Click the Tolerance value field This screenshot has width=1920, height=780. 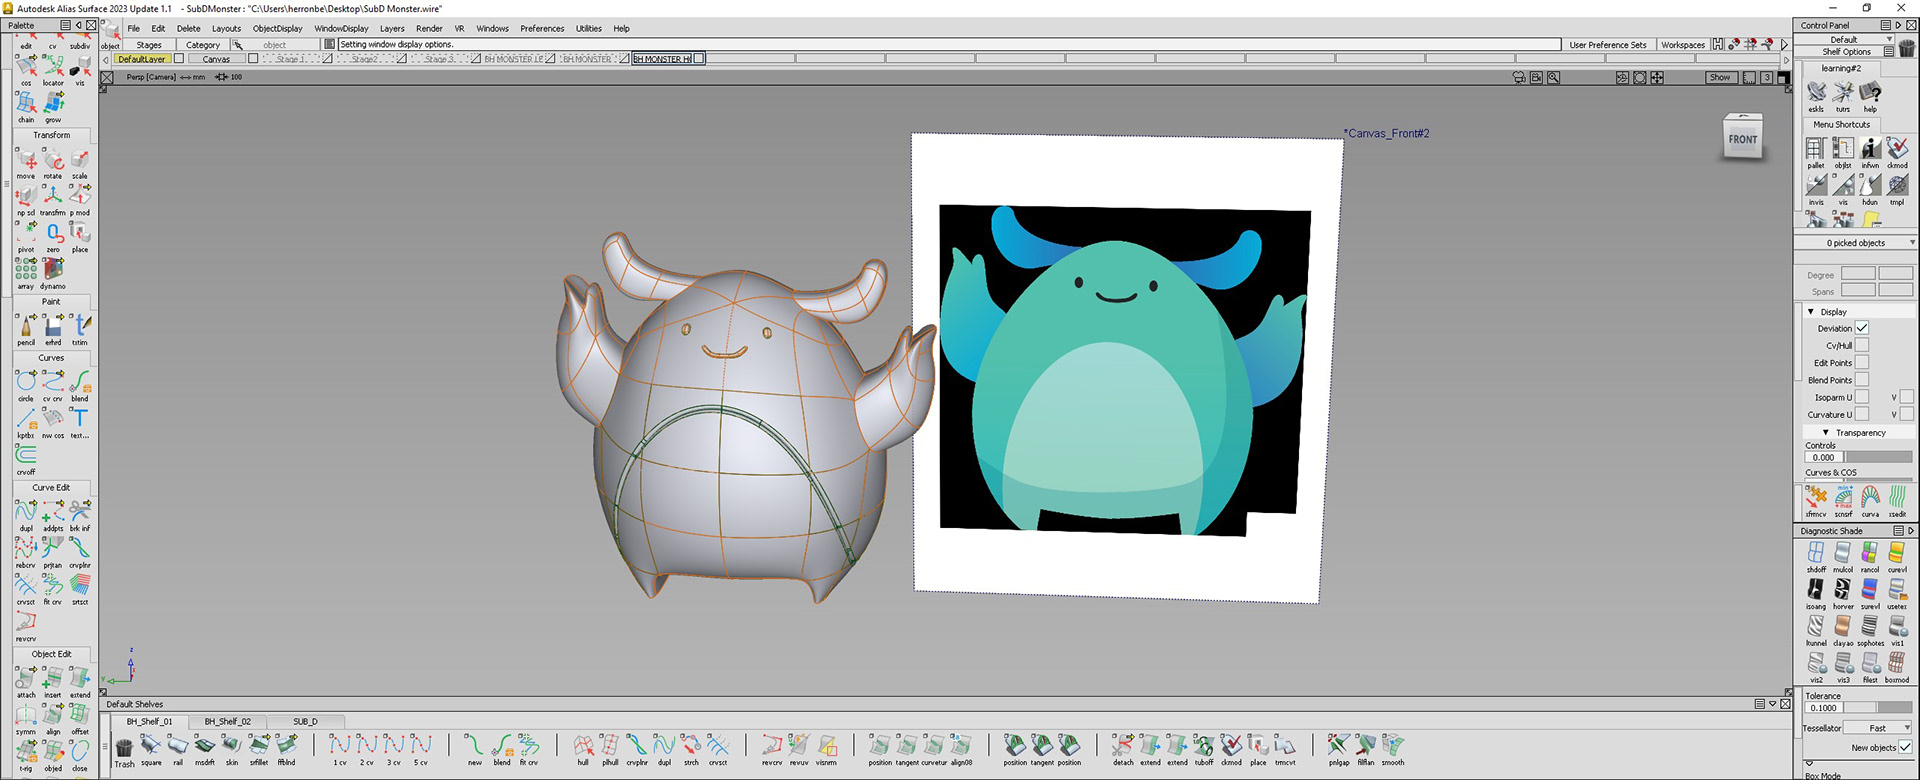[x=1823, y=707]
